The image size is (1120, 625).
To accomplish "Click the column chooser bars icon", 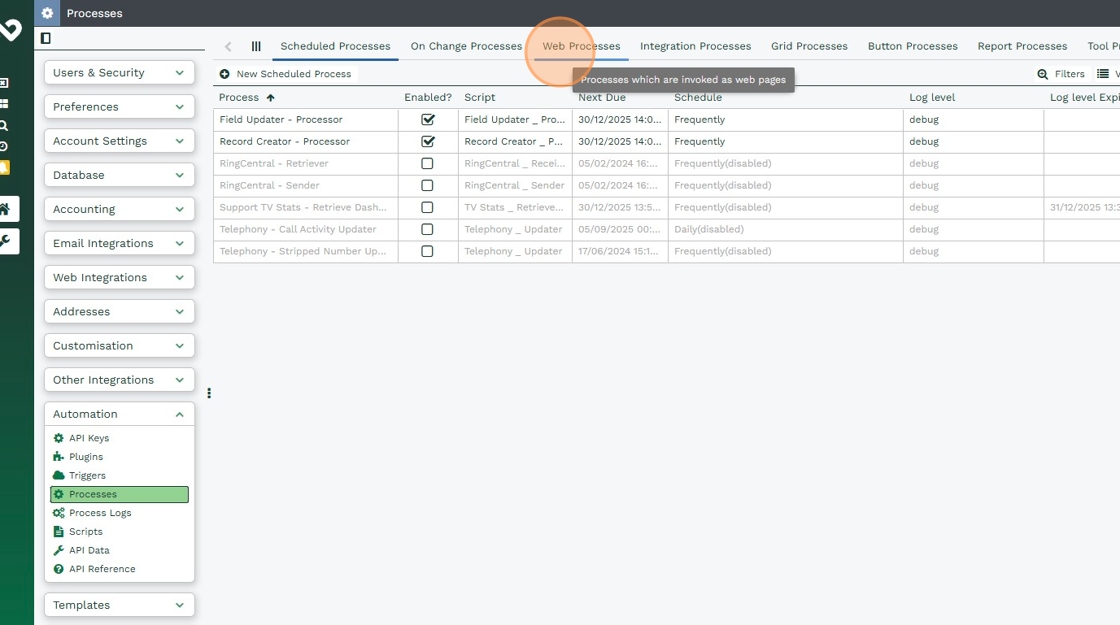I will [x=256, y=46].
